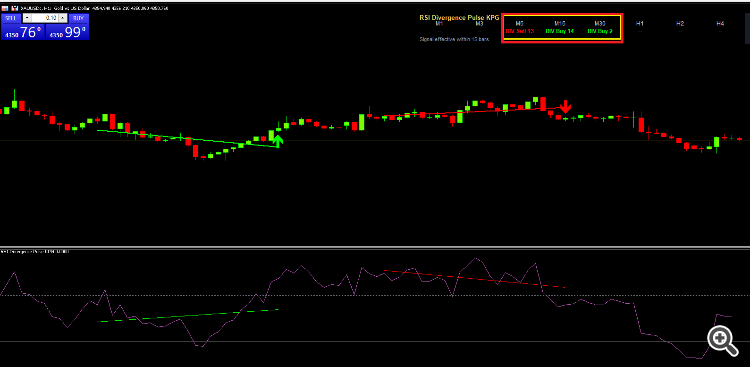Screen dimensions: 750x367
Task: Click the red DIV Sell 13 signal
Action: pos(520,31)
